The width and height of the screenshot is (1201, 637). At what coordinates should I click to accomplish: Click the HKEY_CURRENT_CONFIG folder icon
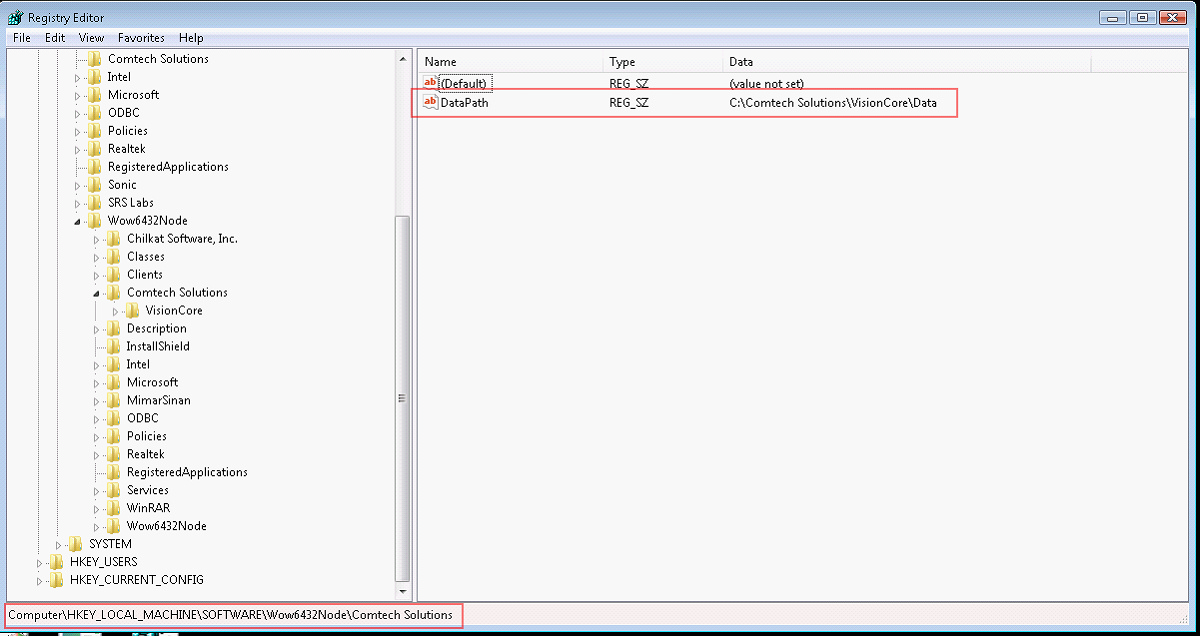(57, 581)
